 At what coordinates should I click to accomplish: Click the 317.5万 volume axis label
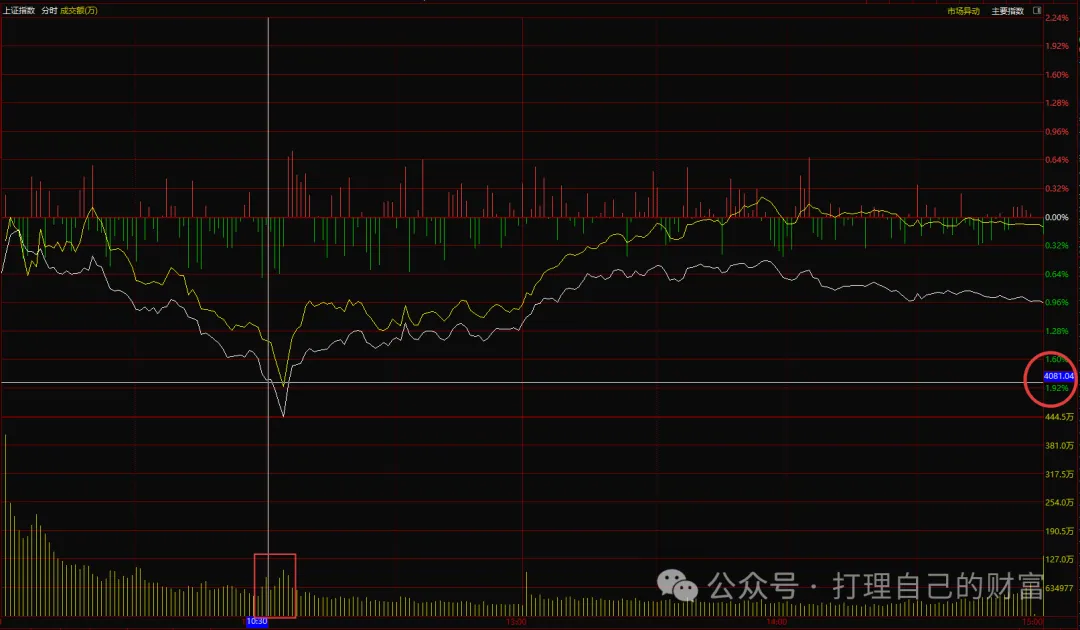pos(1059,474)
